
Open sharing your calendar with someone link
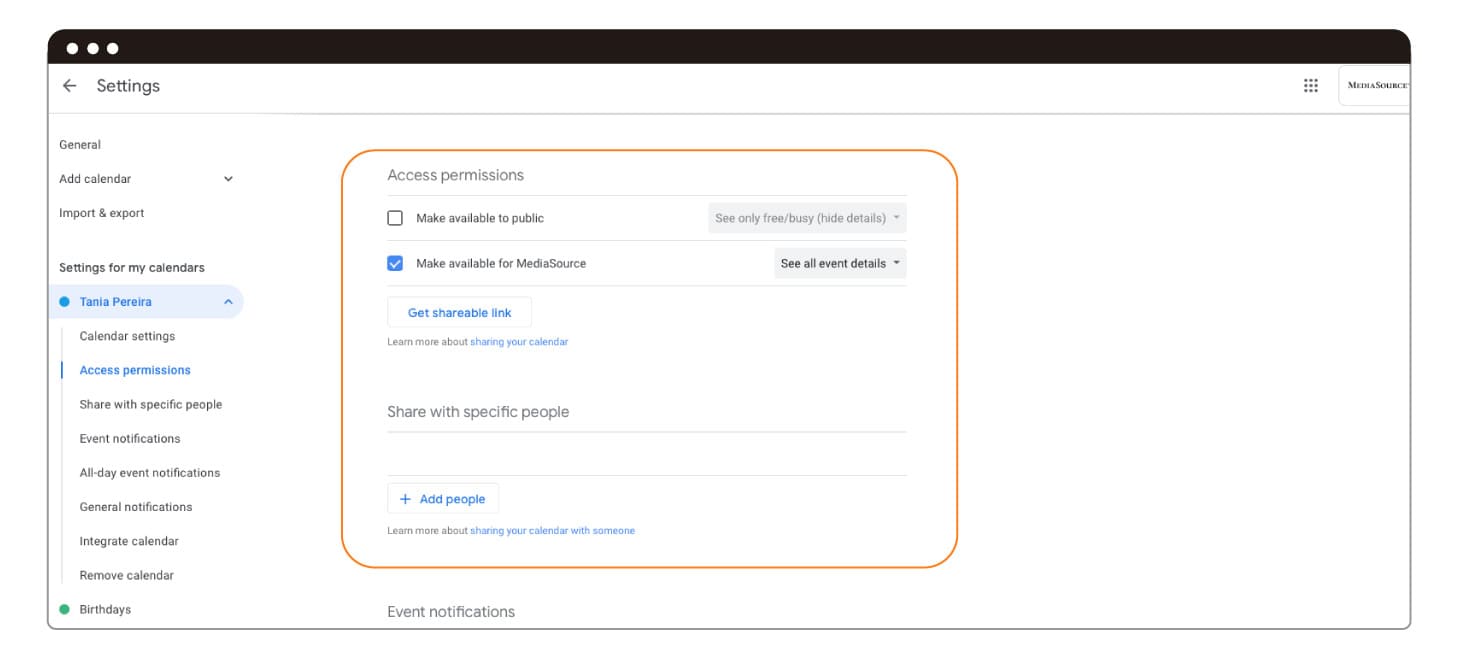click(x=552, y=531)
